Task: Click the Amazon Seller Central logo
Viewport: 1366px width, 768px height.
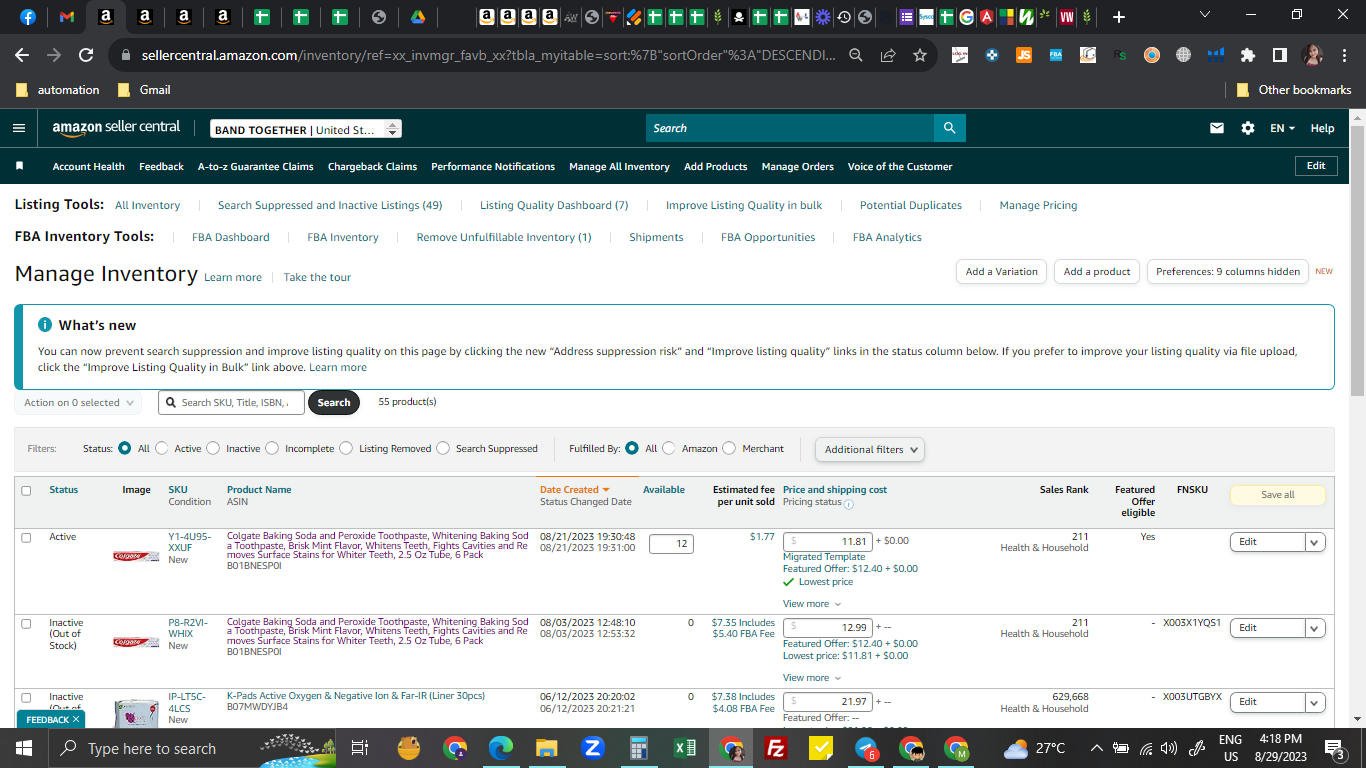Action: 116,127
